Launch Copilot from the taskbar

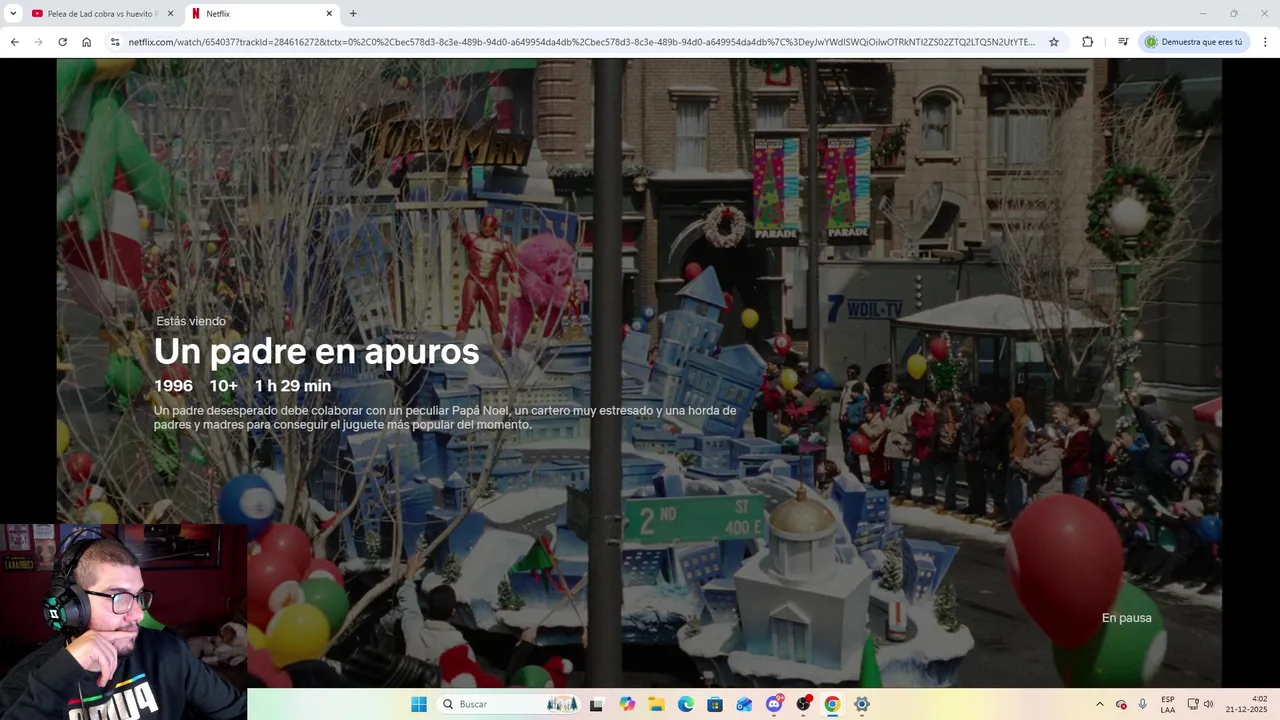pyautogui.click(x=627, y=704)
